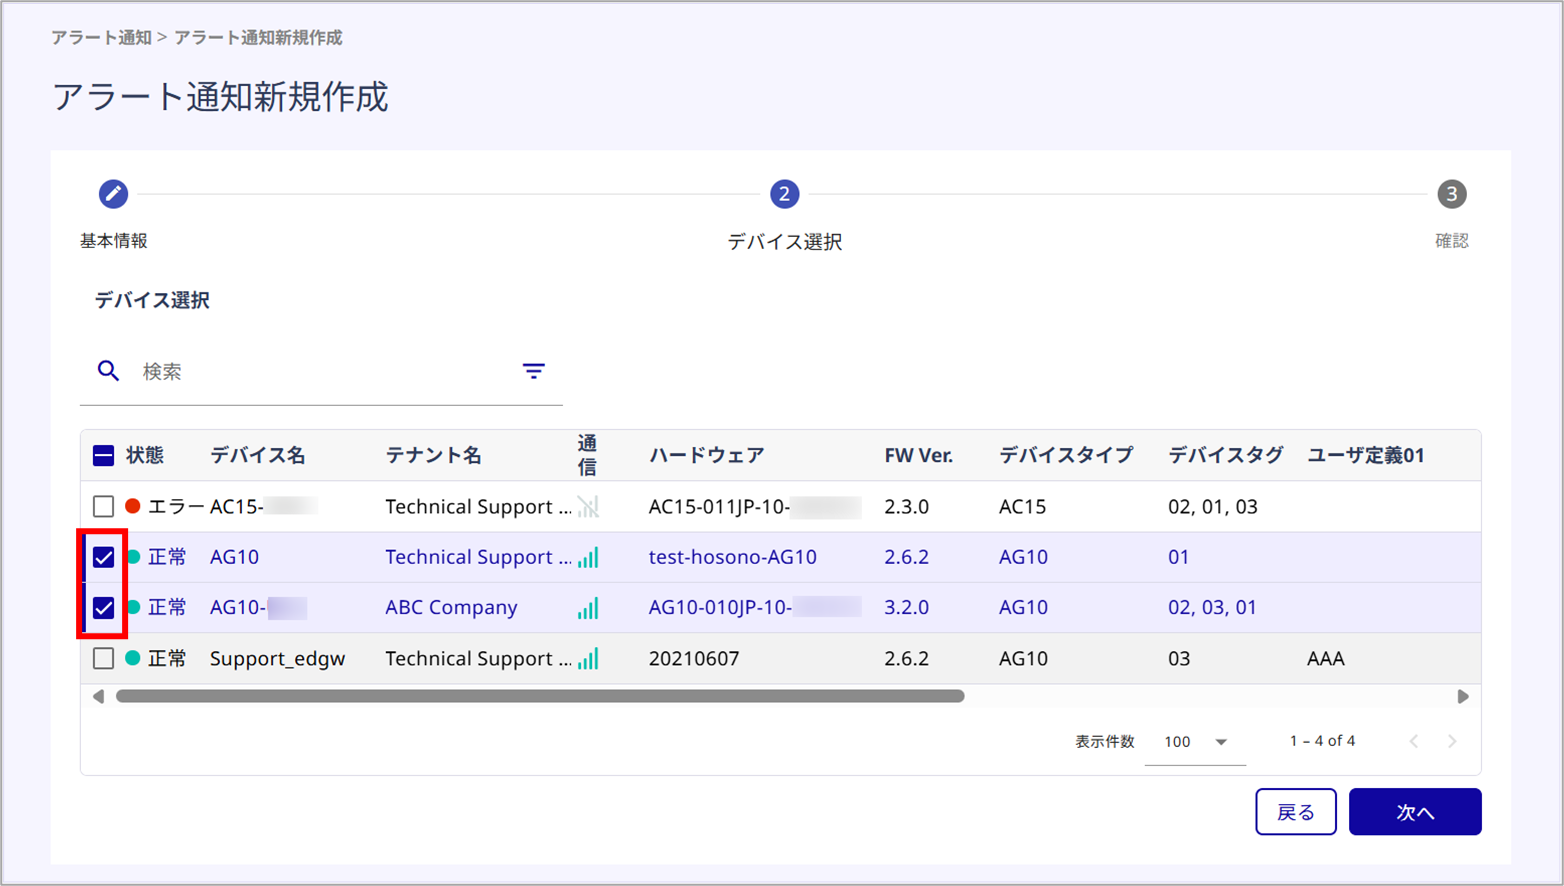
Task: Click the 通信 column header
Action: tap(587, 456)
